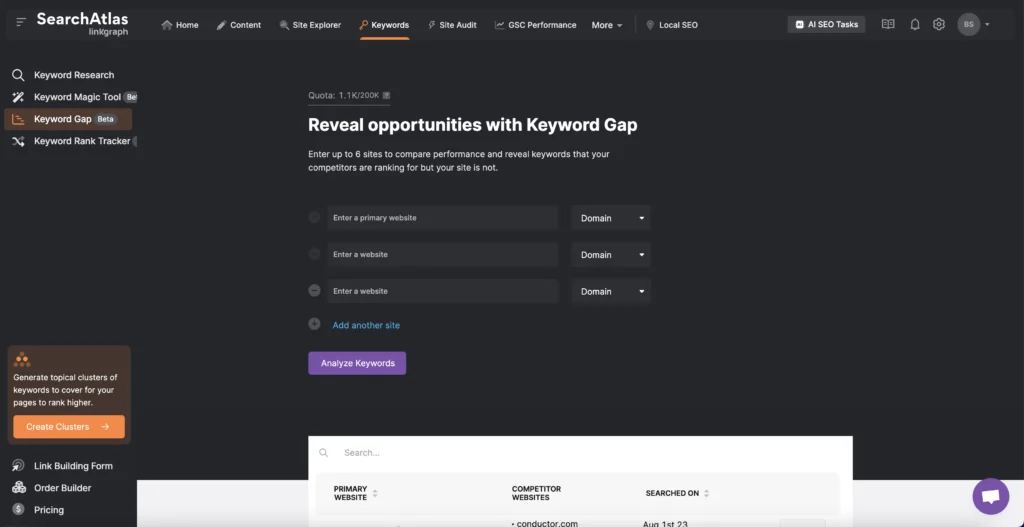Remove third website row with minus icon

point(314,291)
